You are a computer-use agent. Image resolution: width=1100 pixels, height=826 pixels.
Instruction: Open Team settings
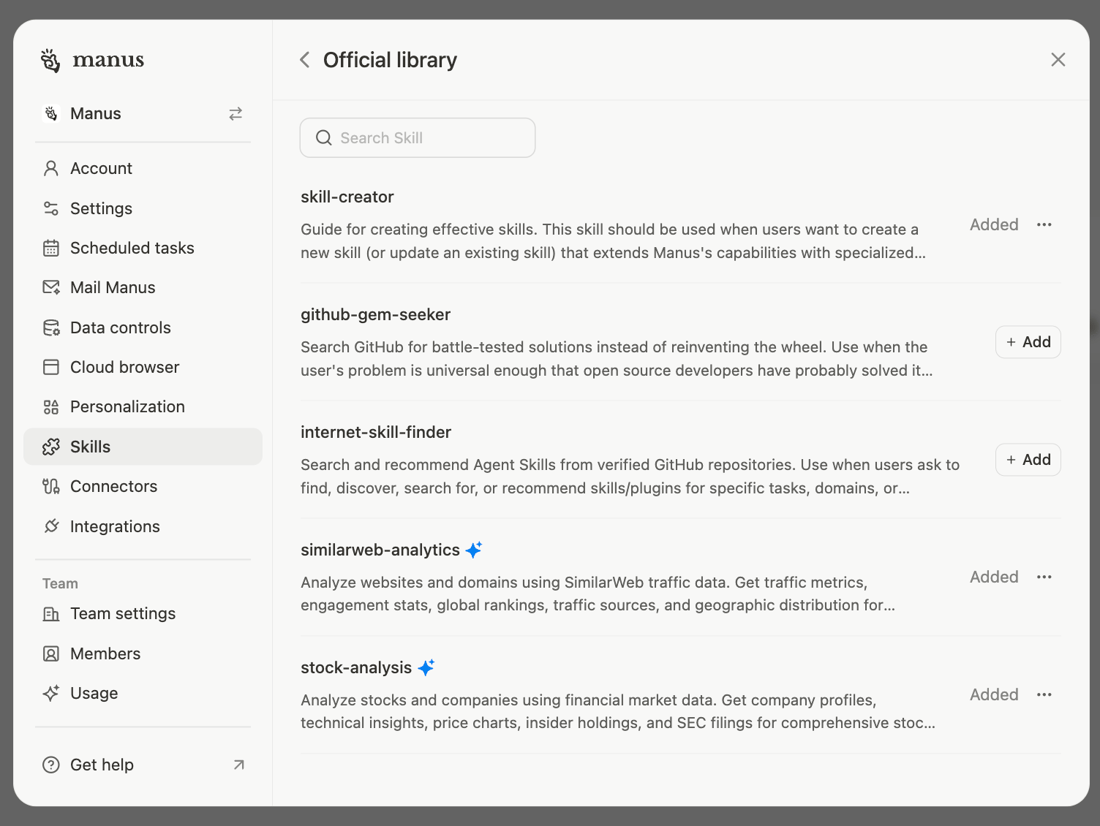(x=143, y=614)
